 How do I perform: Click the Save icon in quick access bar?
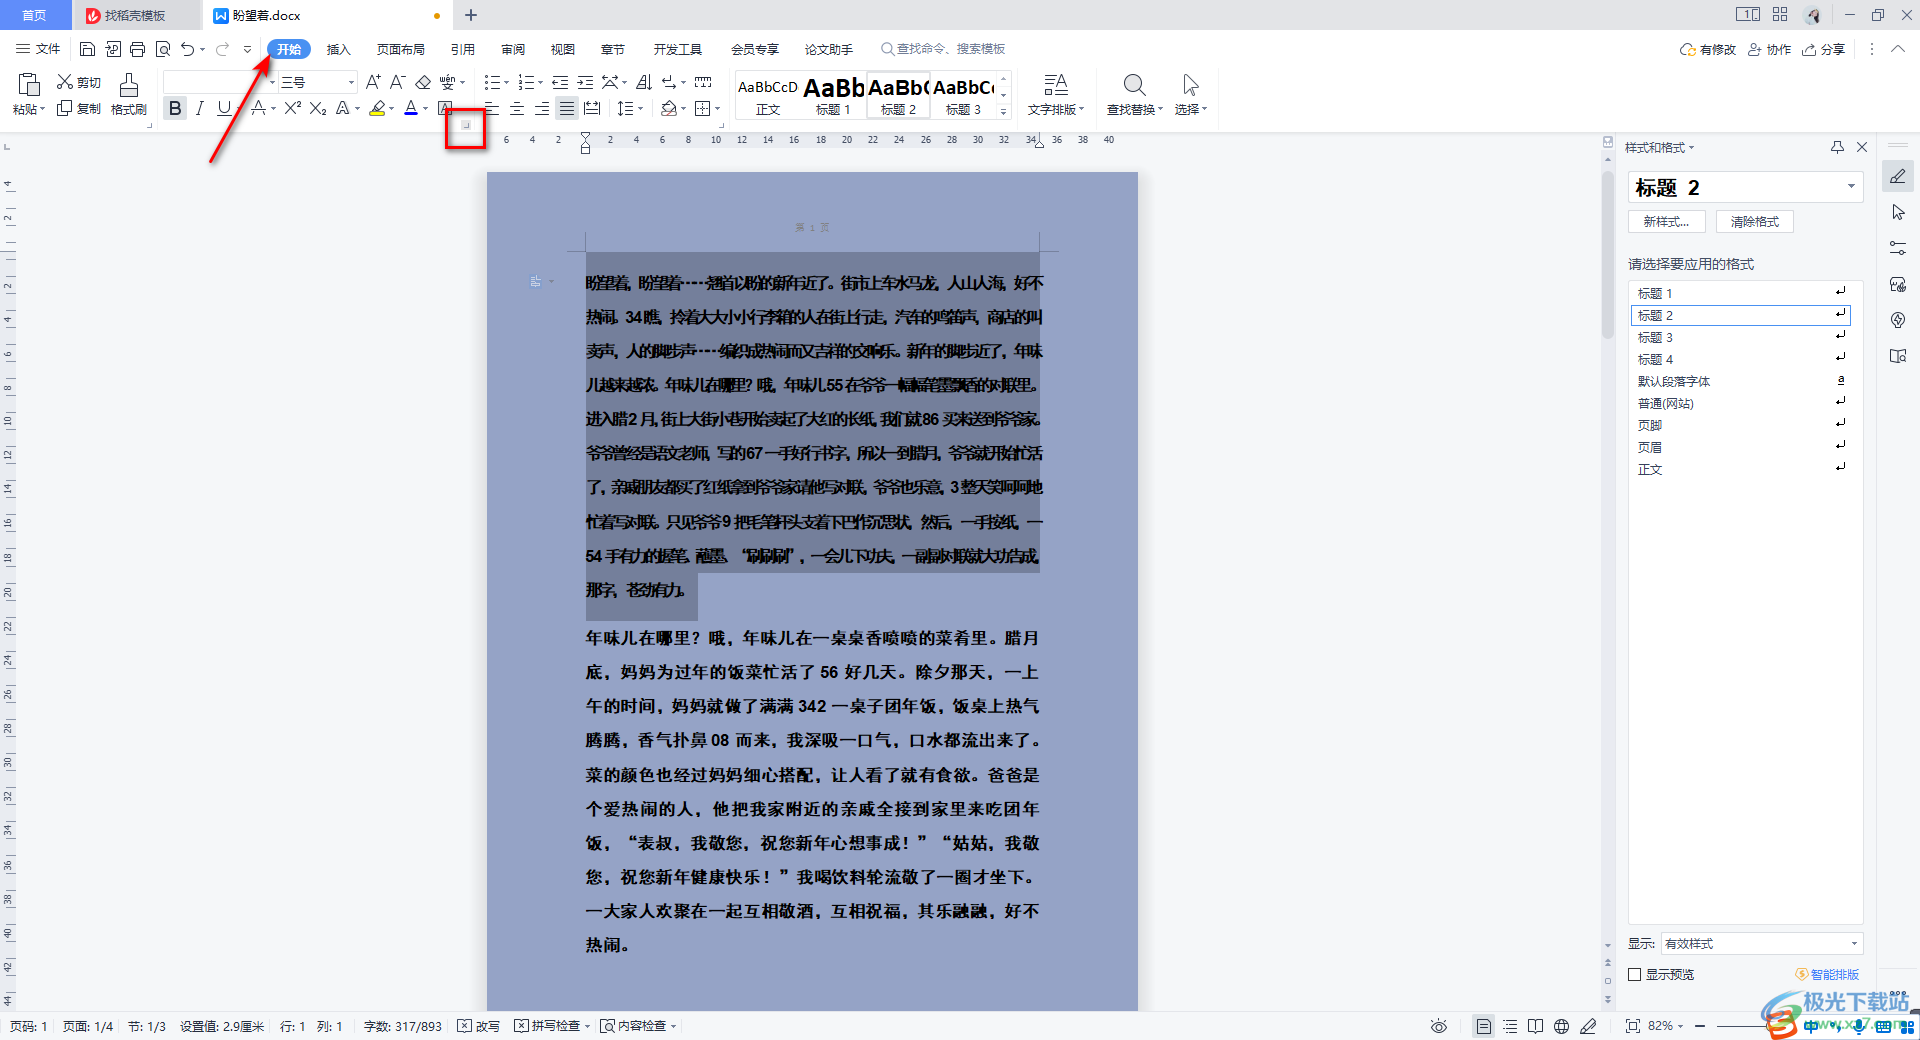click(87, 49)
